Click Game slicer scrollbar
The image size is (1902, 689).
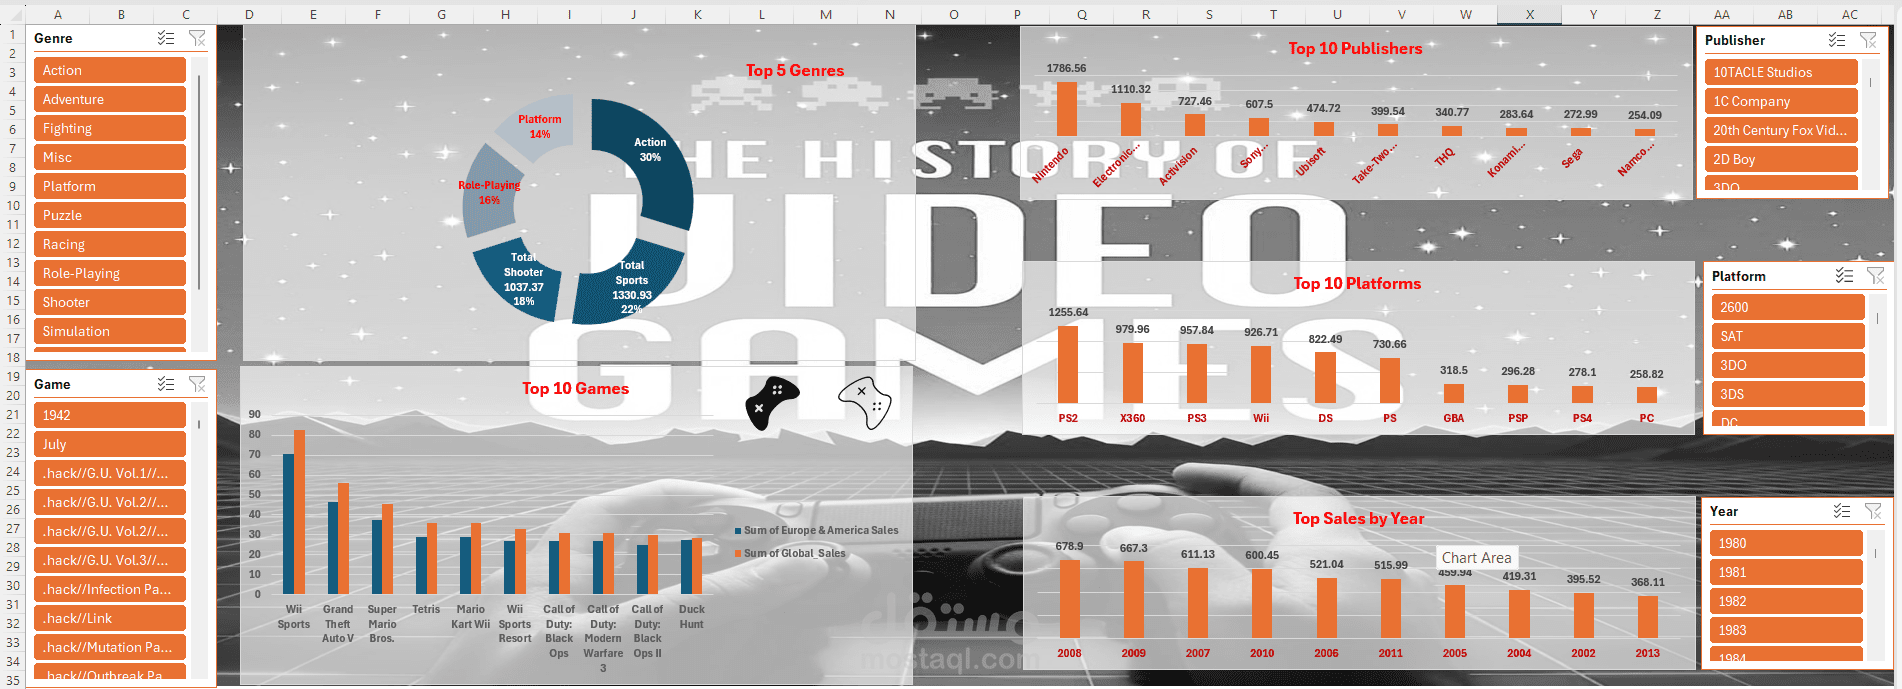200,424
